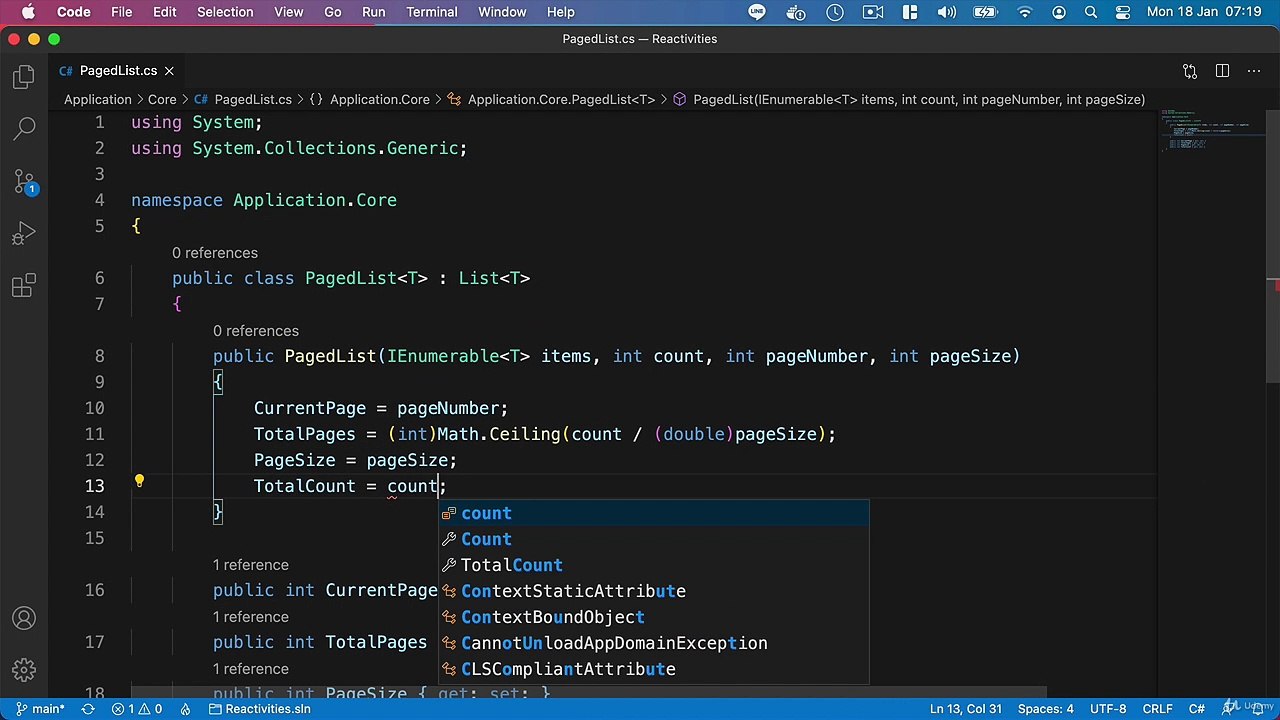Click Application.Core.PagedList<T> breadcrumb

coord(552,99)
